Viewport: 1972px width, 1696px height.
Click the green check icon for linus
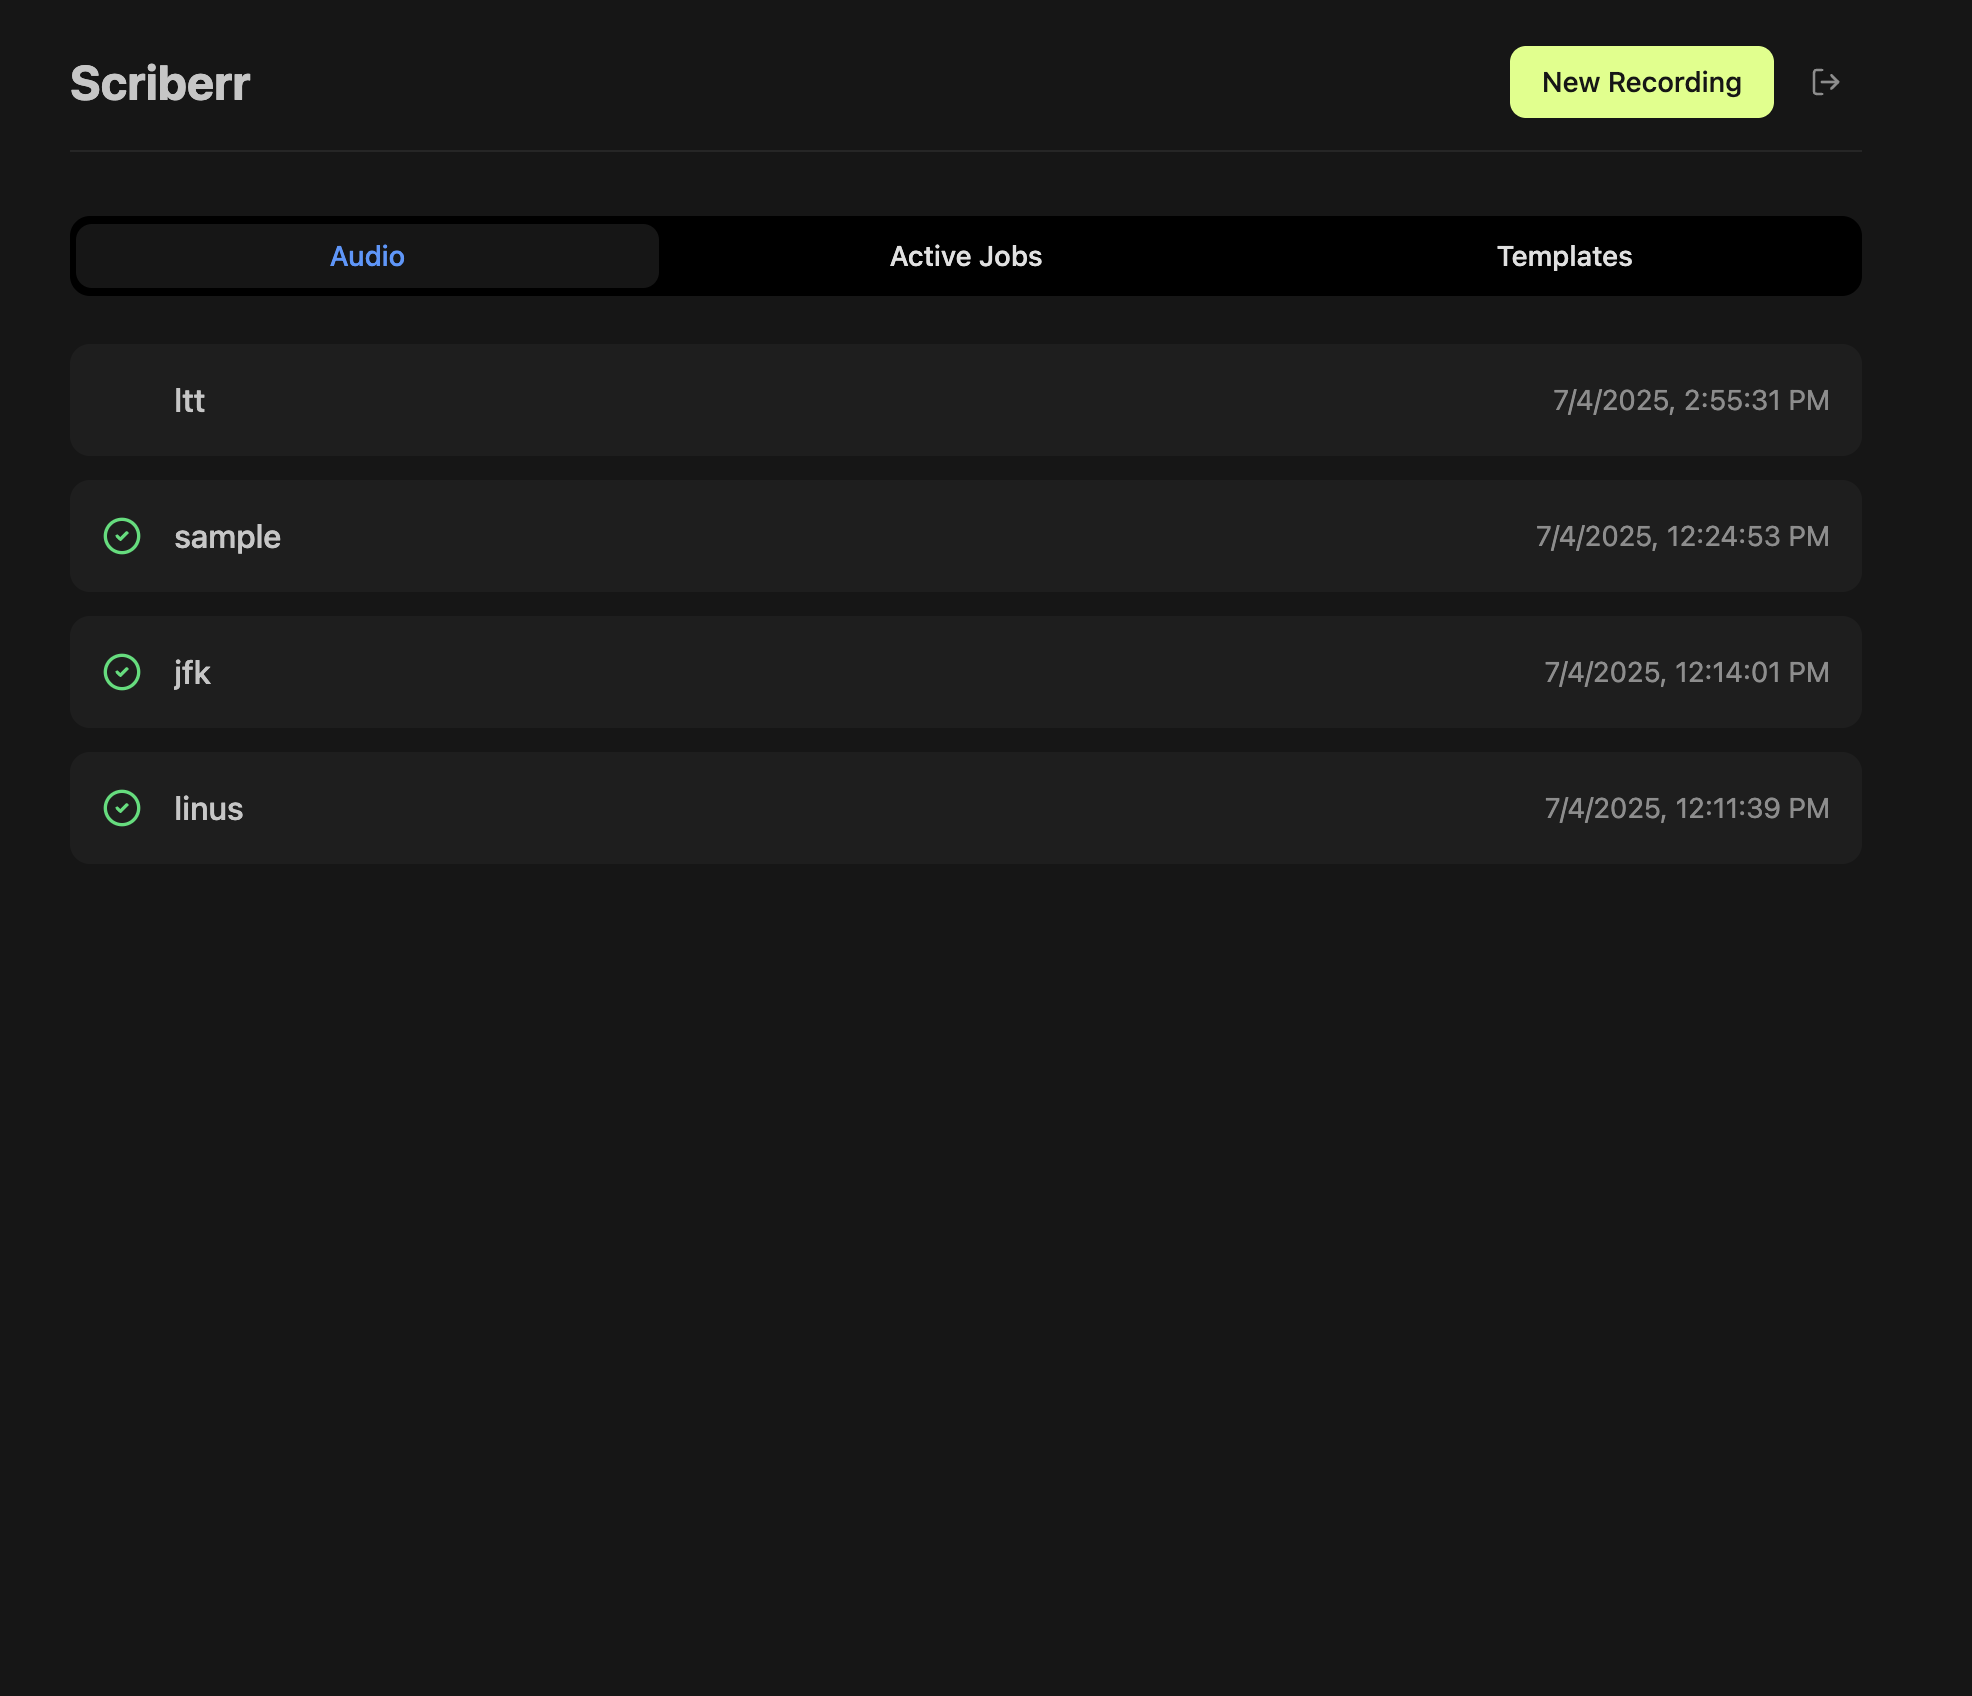122,808
